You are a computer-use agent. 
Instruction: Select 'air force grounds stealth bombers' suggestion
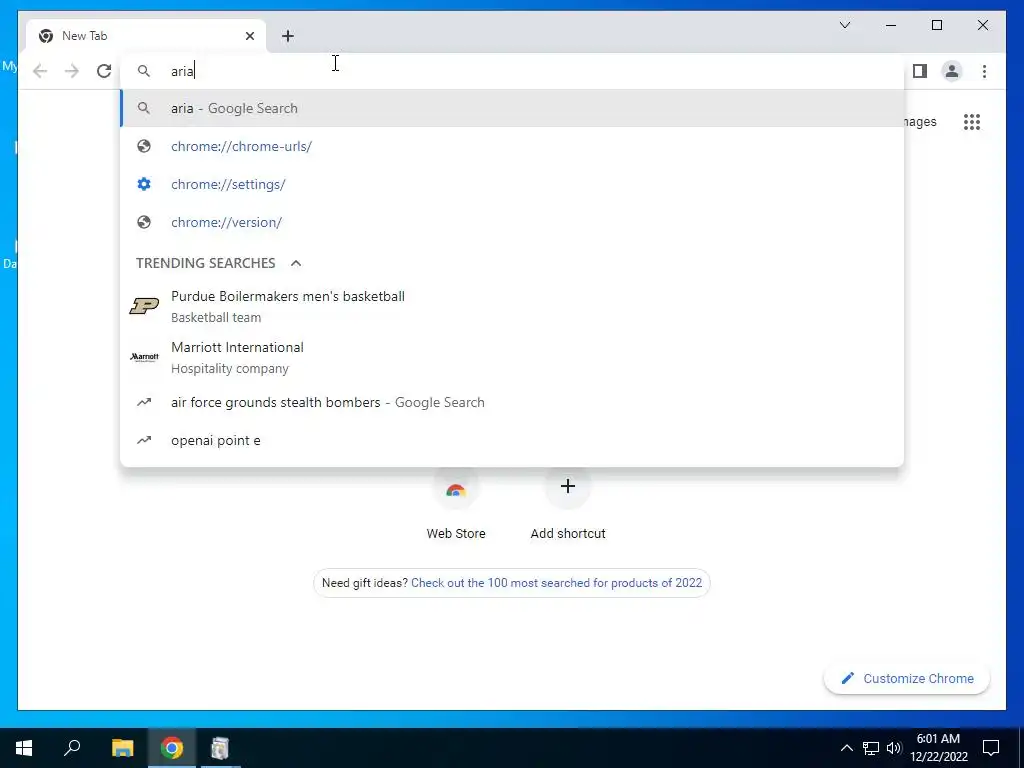pyautogui.click(x=512, y=402)
